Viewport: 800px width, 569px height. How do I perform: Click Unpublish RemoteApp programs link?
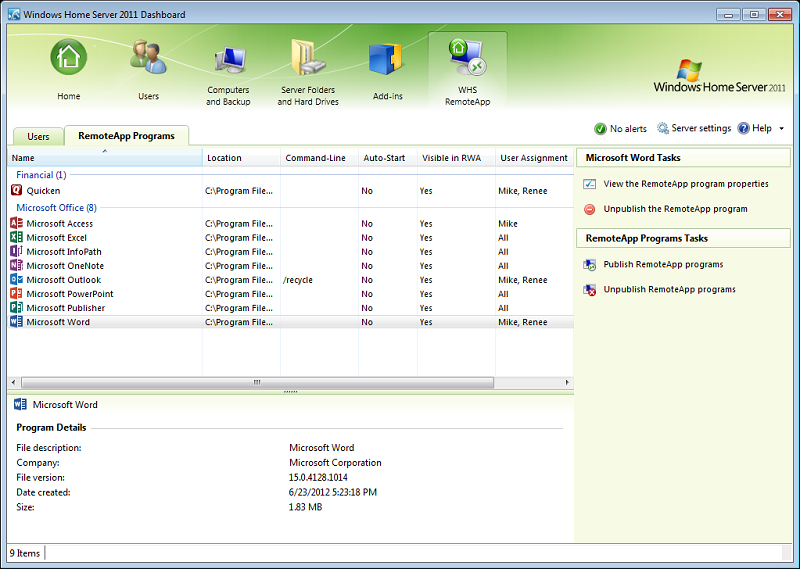coord(669,289)
